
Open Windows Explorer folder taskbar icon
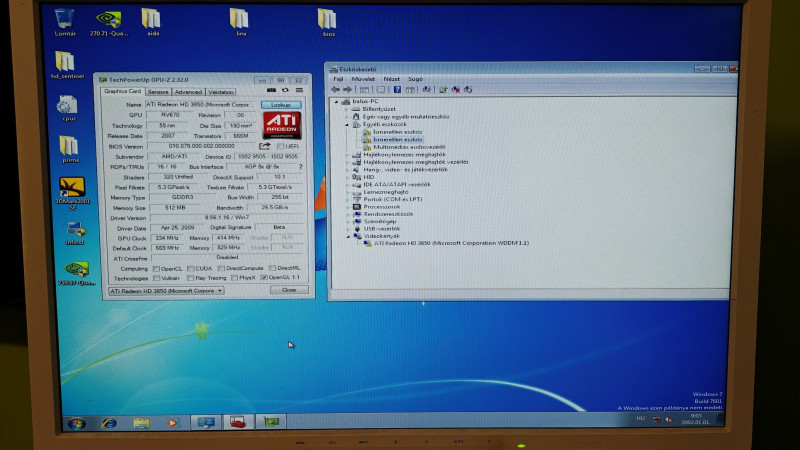141,423
